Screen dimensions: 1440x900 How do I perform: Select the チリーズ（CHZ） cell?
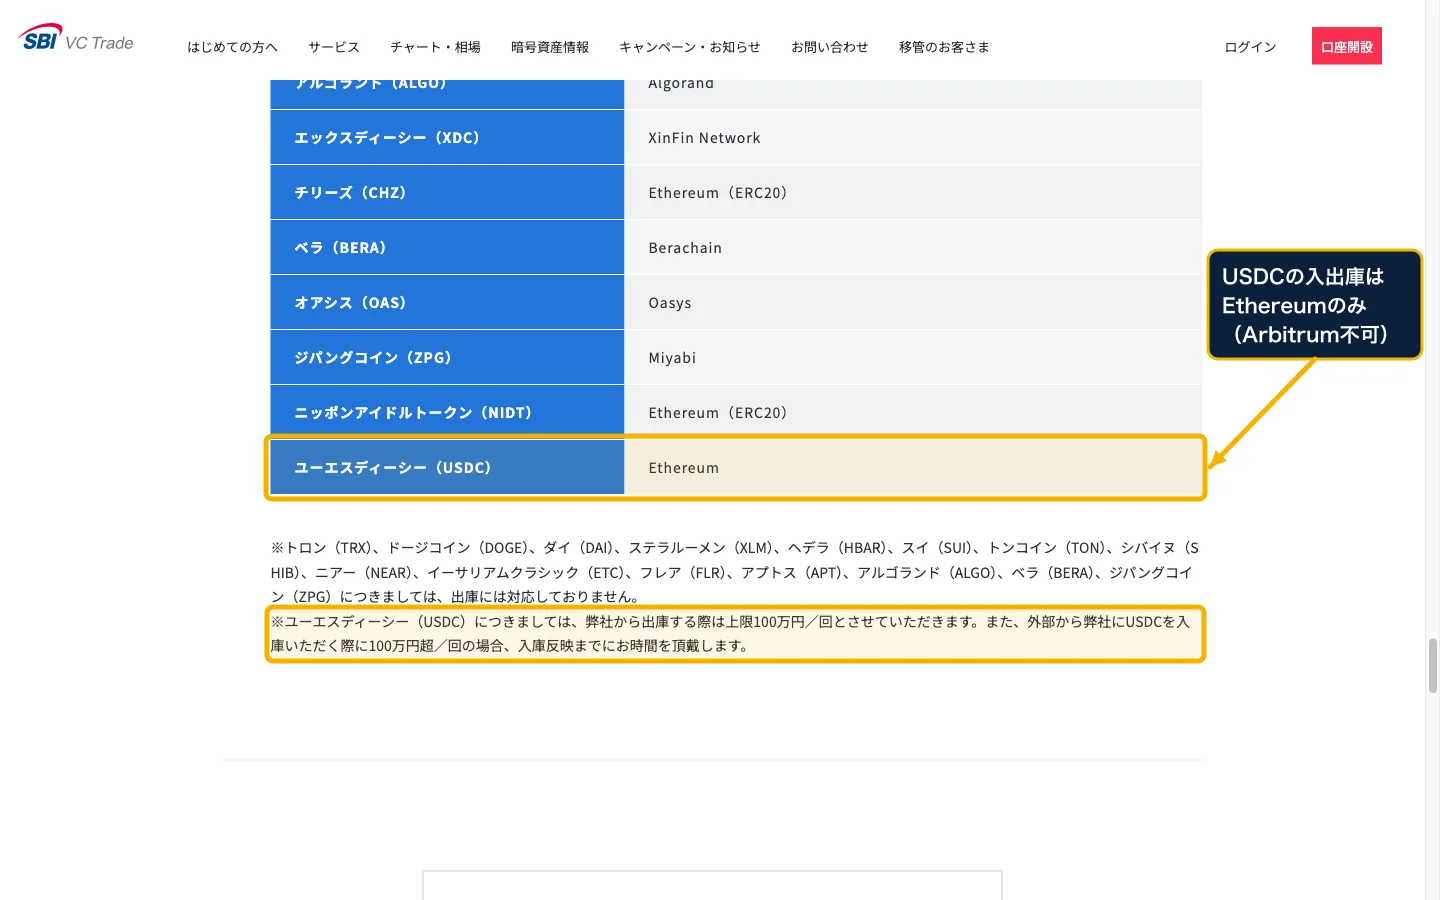click(447, 192)
